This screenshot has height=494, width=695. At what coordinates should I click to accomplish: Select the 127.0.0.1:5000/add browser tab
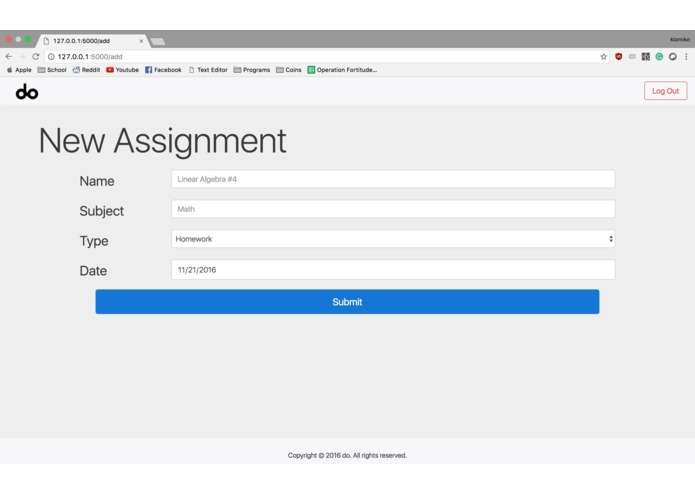click(92, 41)
